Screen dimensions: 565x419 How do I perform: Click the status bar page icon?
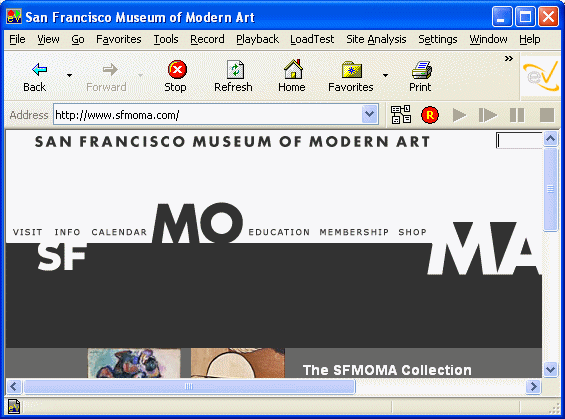(x=14, y=407)
